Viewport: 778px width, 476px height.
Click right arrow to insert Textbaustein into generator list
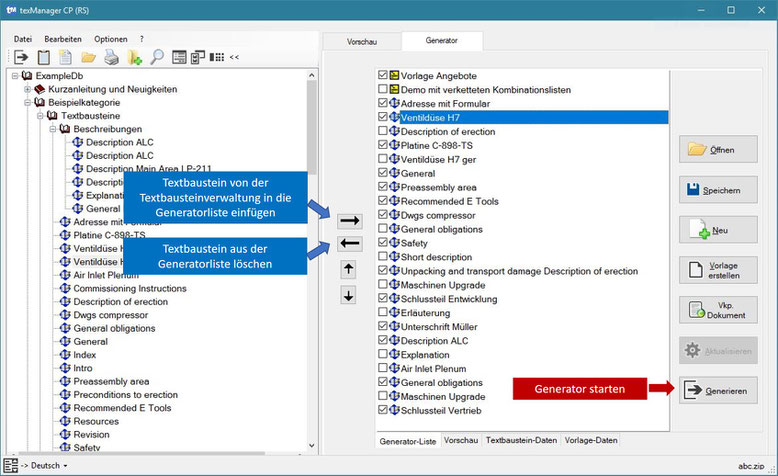(350, 221)
